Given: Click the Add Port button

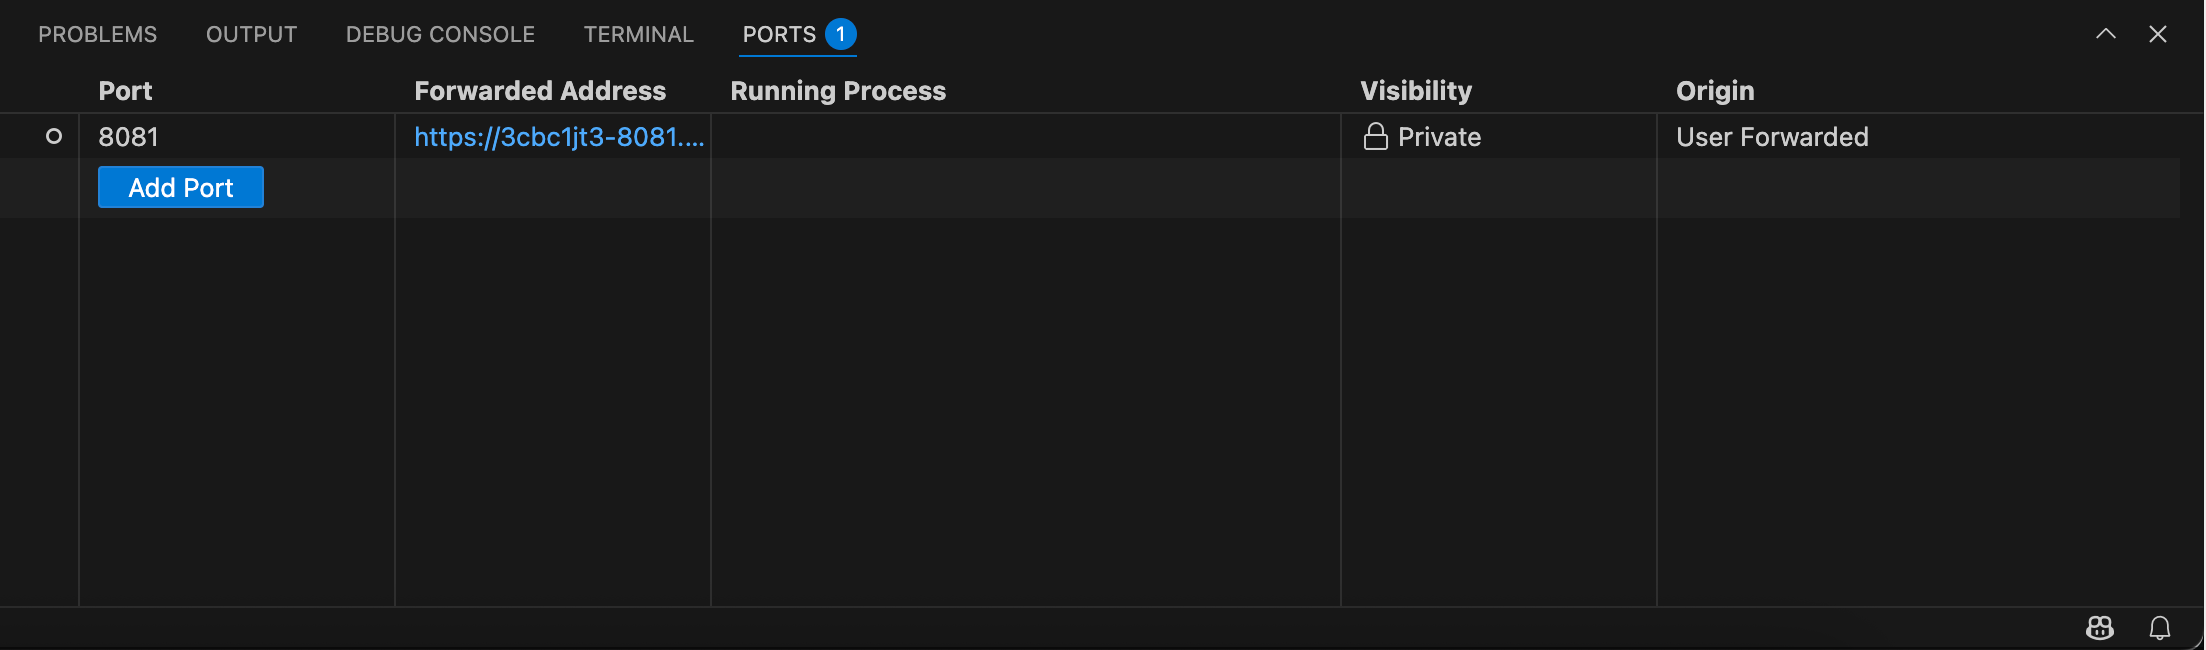Looking at the screenshot, I should click(181, 187).
